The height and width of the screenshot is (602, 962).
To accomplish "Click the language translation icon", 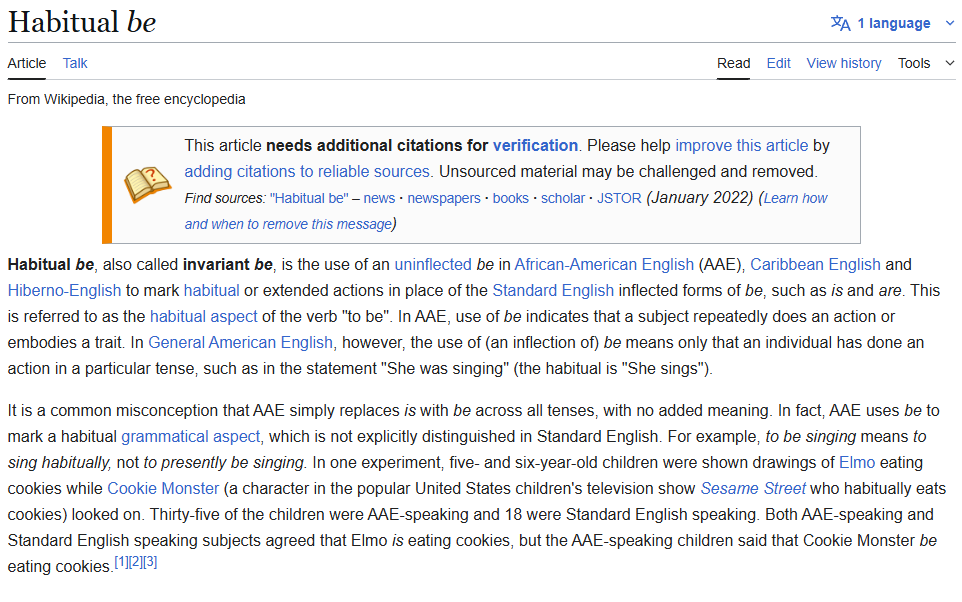I will click(x=840, y=23).
